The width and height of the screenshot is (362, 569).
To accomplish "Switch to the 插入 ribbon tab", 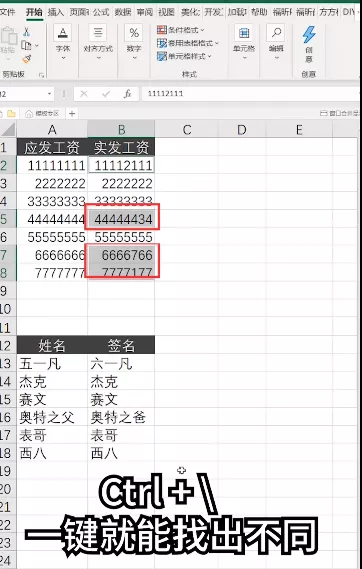I will tap(56, 12).
